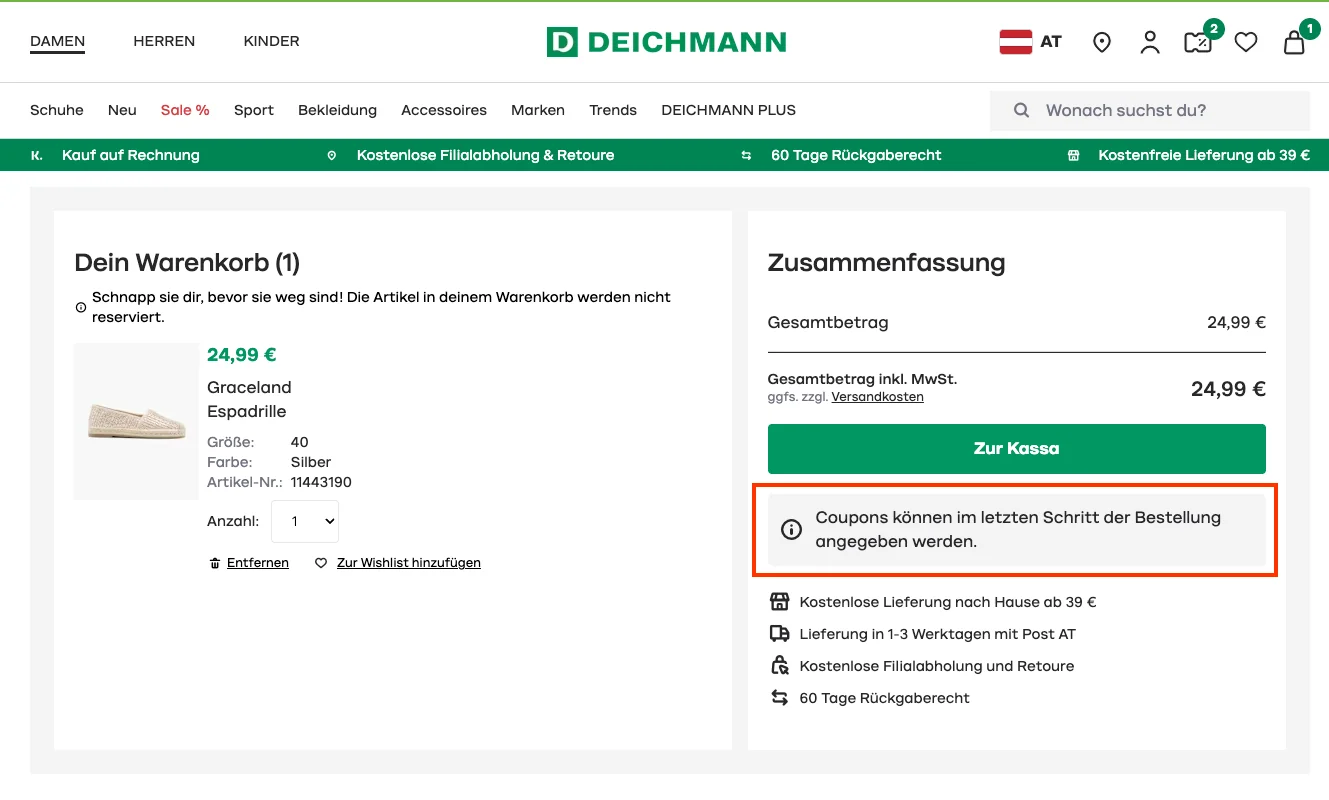Open the Accessoires menu item
1329x800 pixels.
point(444,110)
